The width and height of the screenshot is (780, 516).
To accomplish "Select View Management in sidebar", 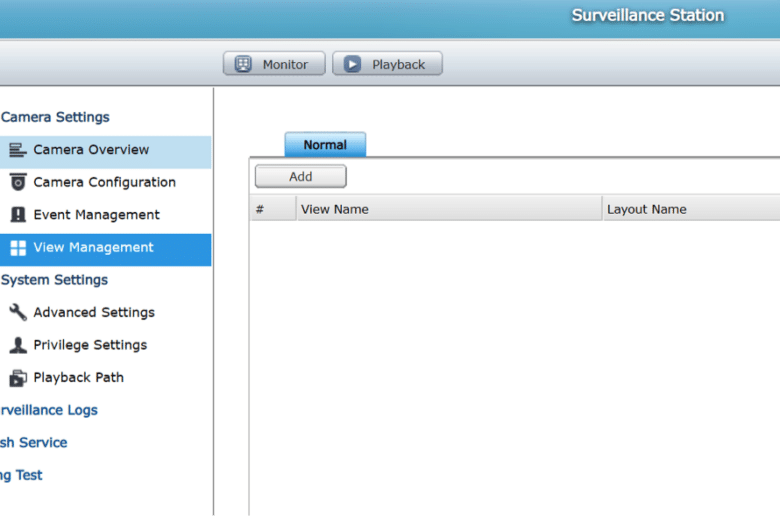I will (105, 249).
